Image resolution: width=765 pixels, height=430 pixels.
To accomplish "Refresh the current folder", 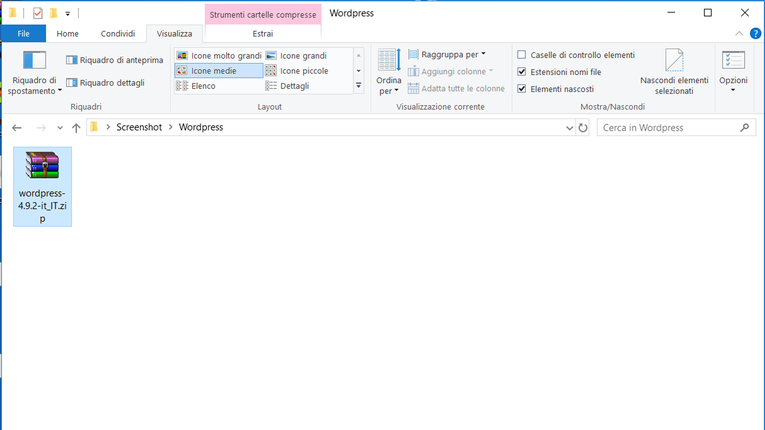I will (583, 128).
